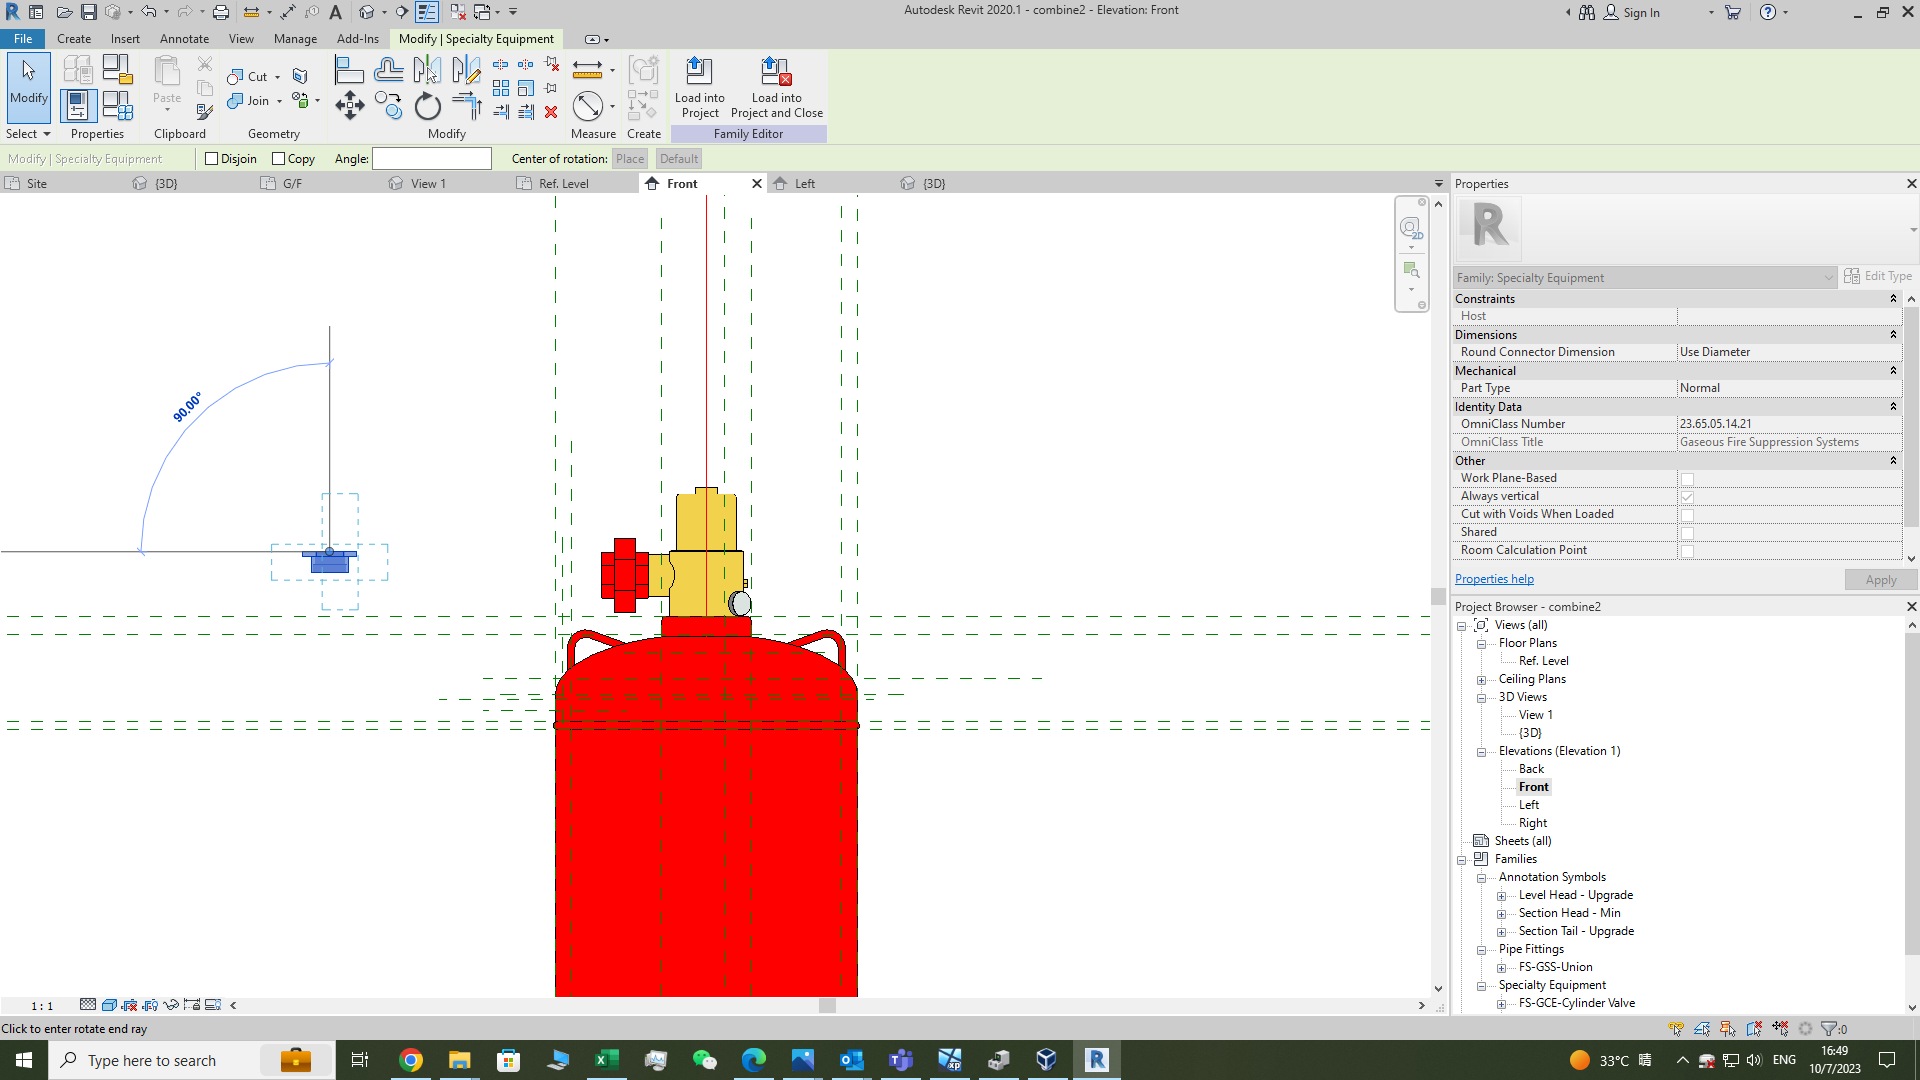Open the Family: Specialty Equipment type dropdown

(x=1830, y=277)
